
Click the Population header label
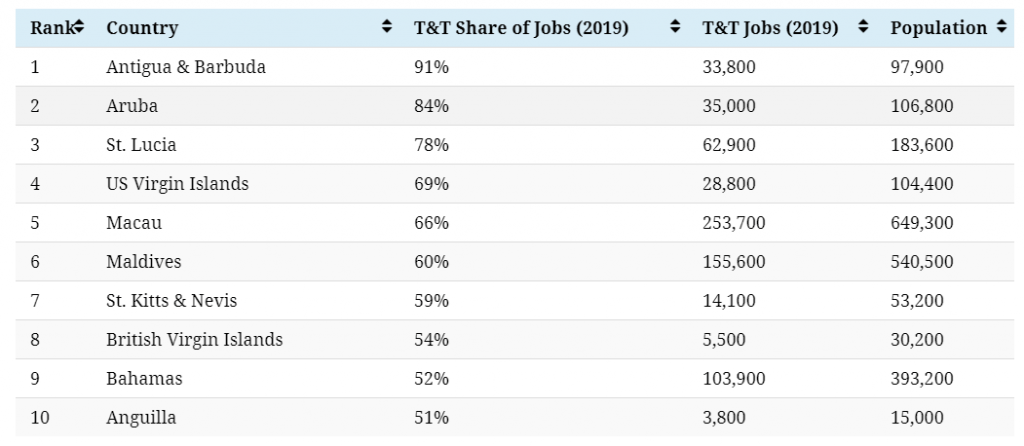(x=938, y=28)
